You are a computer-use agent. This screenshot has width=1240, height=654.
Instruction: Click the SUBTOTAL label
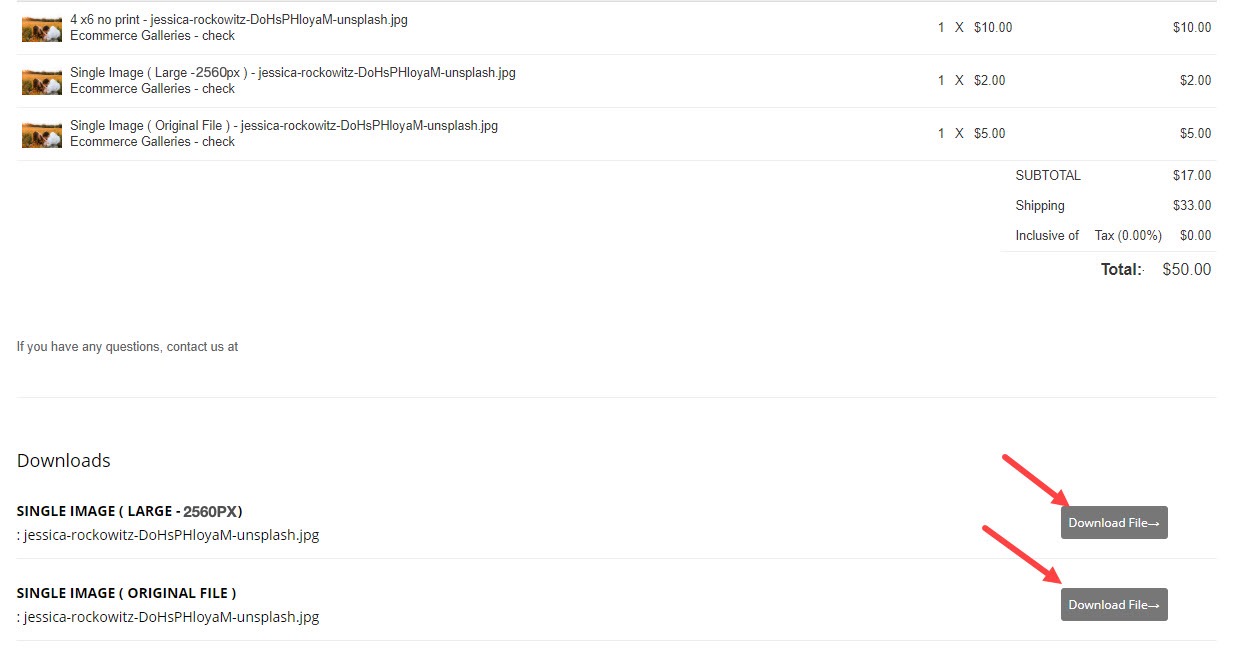pyautogui.click(x=1048, y=176)
